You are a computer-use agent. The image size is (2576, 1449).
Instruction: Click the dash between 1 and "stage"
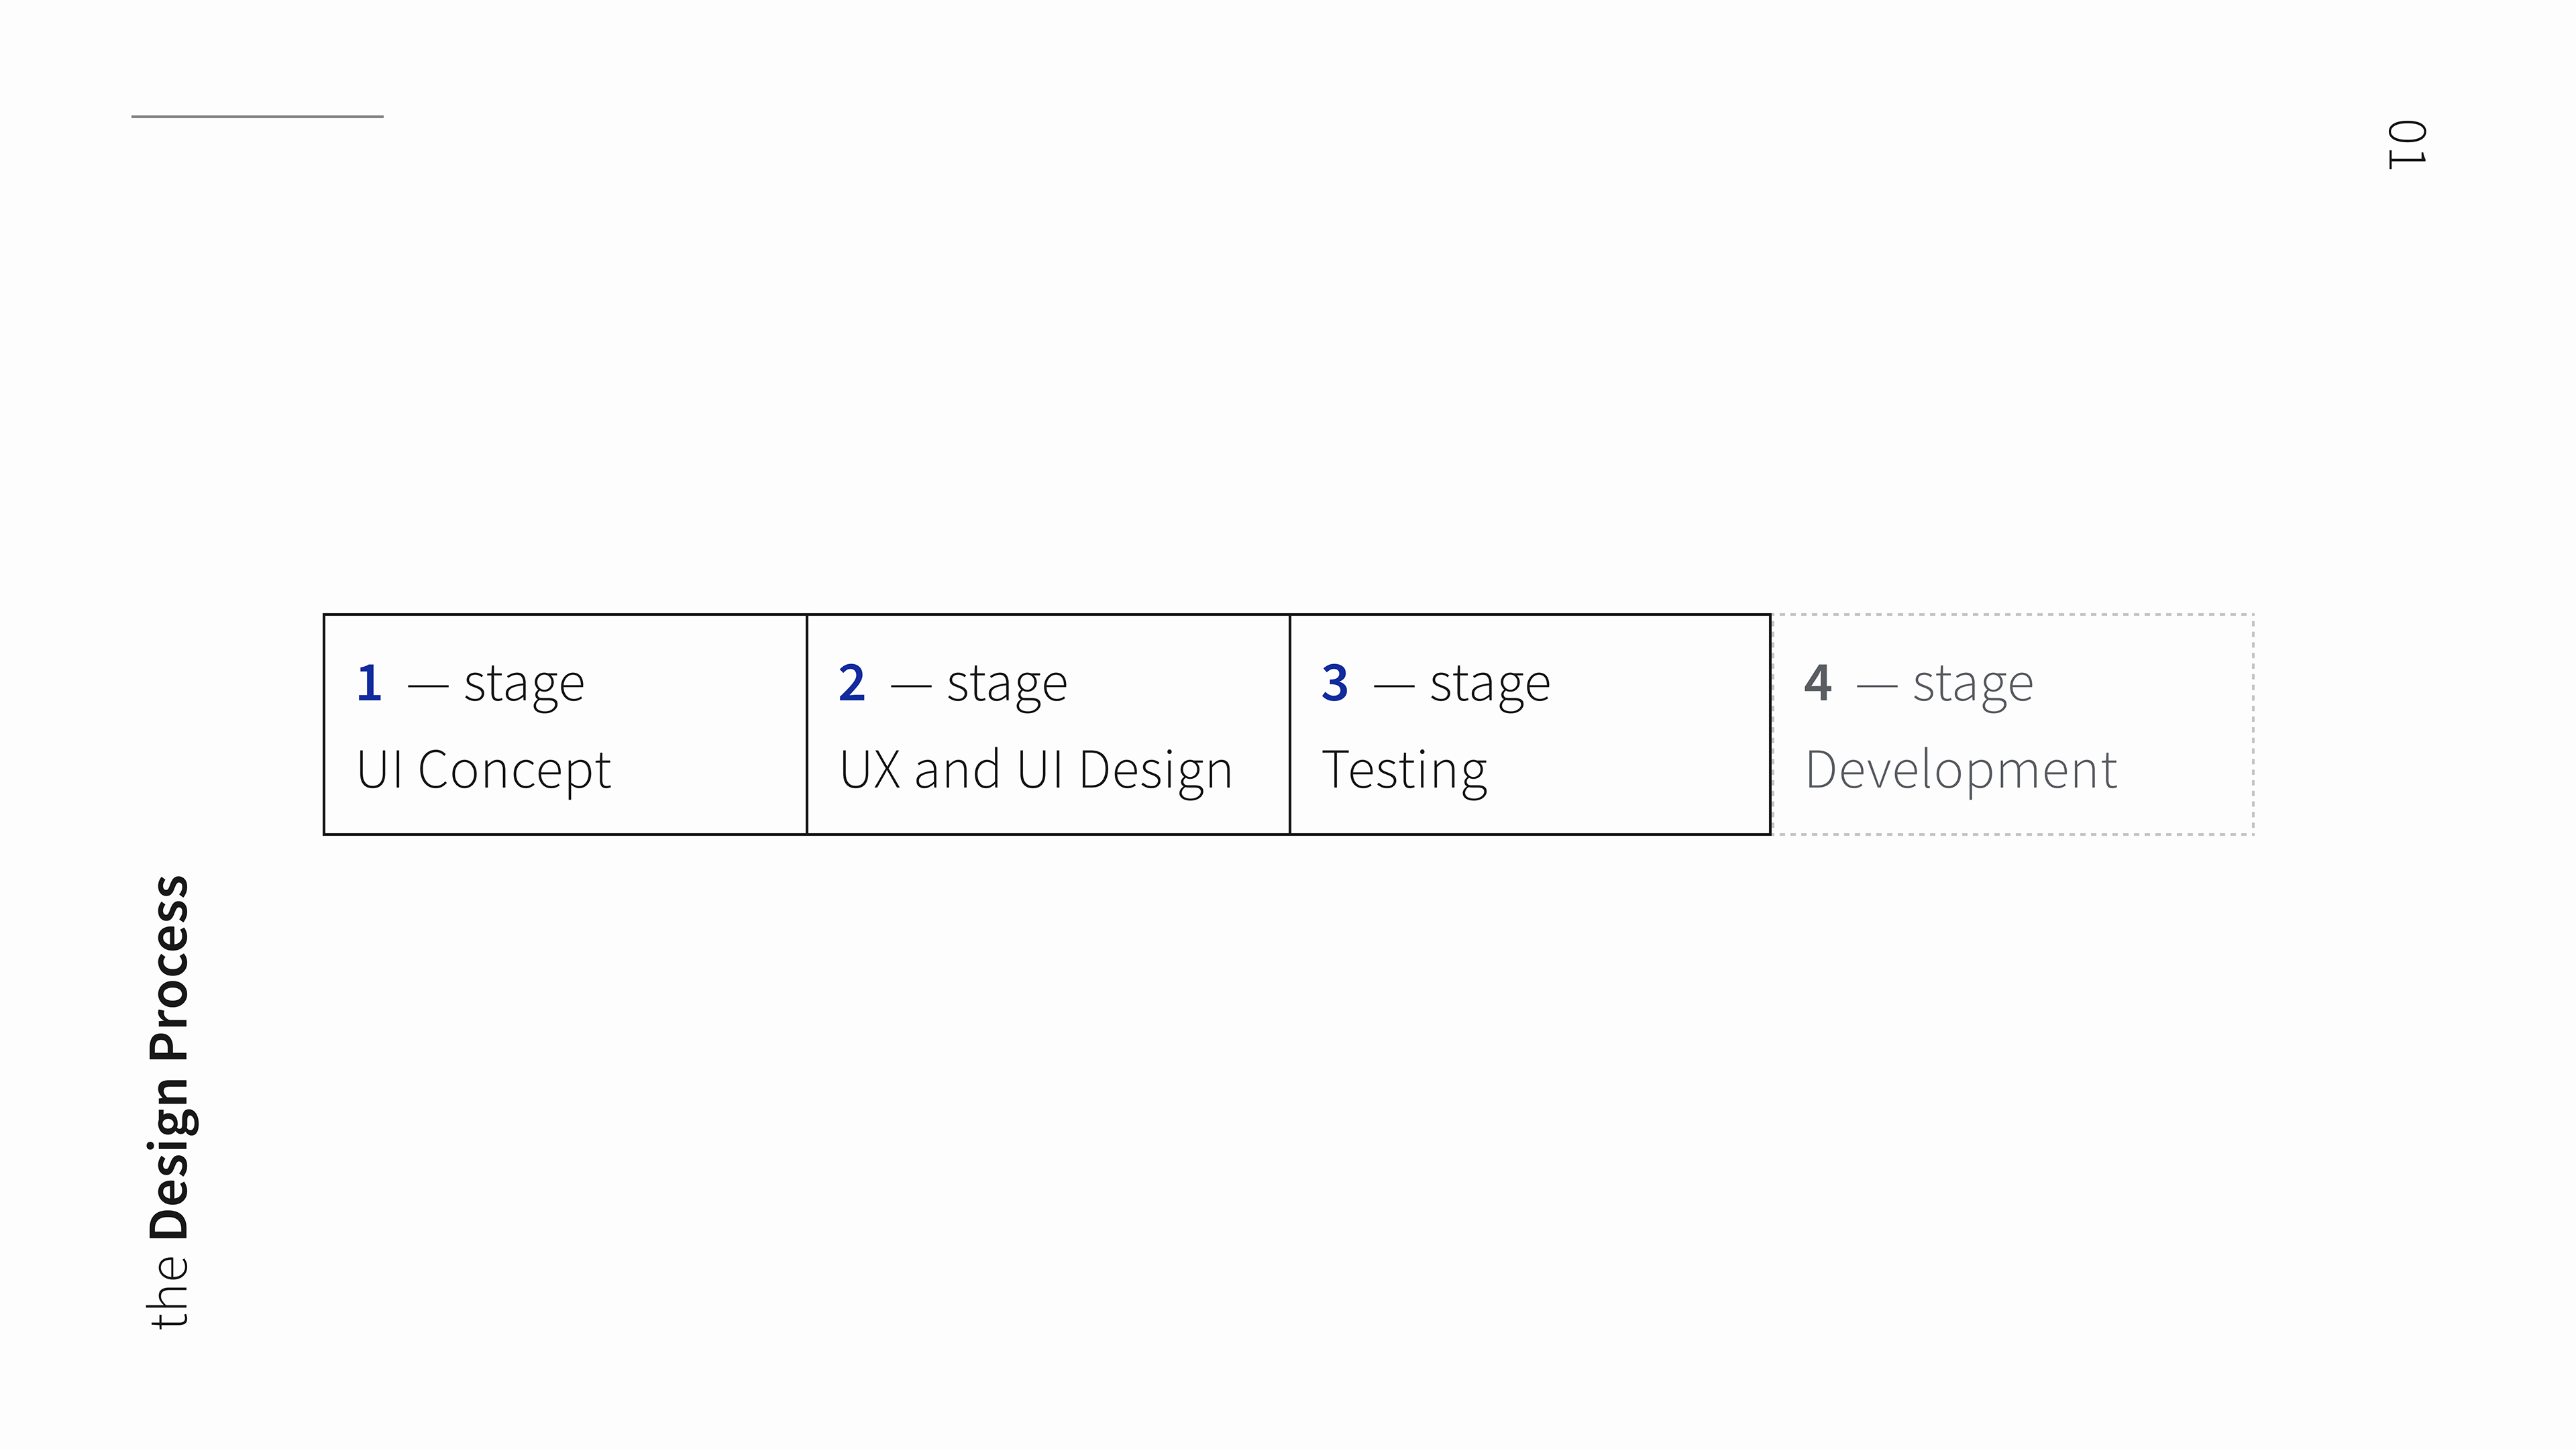(x=427, y=687)
